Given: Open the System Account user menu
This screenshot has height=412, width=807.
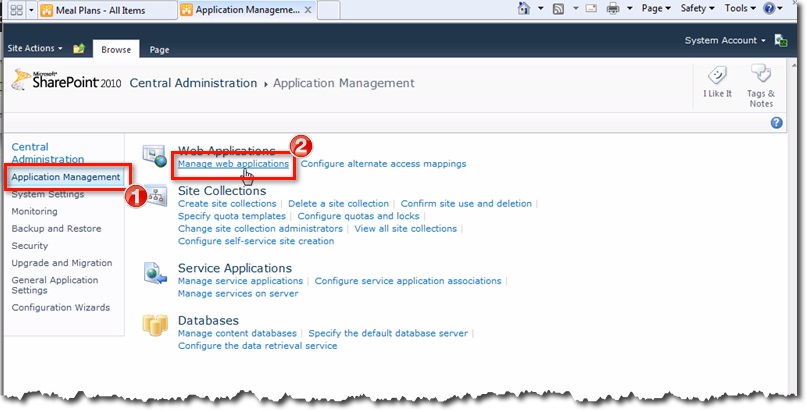Looking at the screenshot, I should (725, 40).
